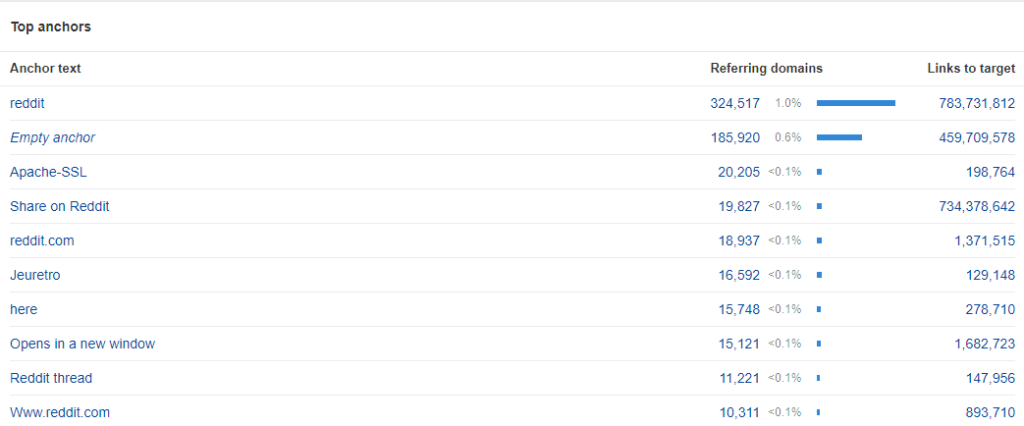The width and height of the screenshot is (1024, 426).
Task: Select the 'Reddit thread' anchor link
Action: tap(51, 378)
